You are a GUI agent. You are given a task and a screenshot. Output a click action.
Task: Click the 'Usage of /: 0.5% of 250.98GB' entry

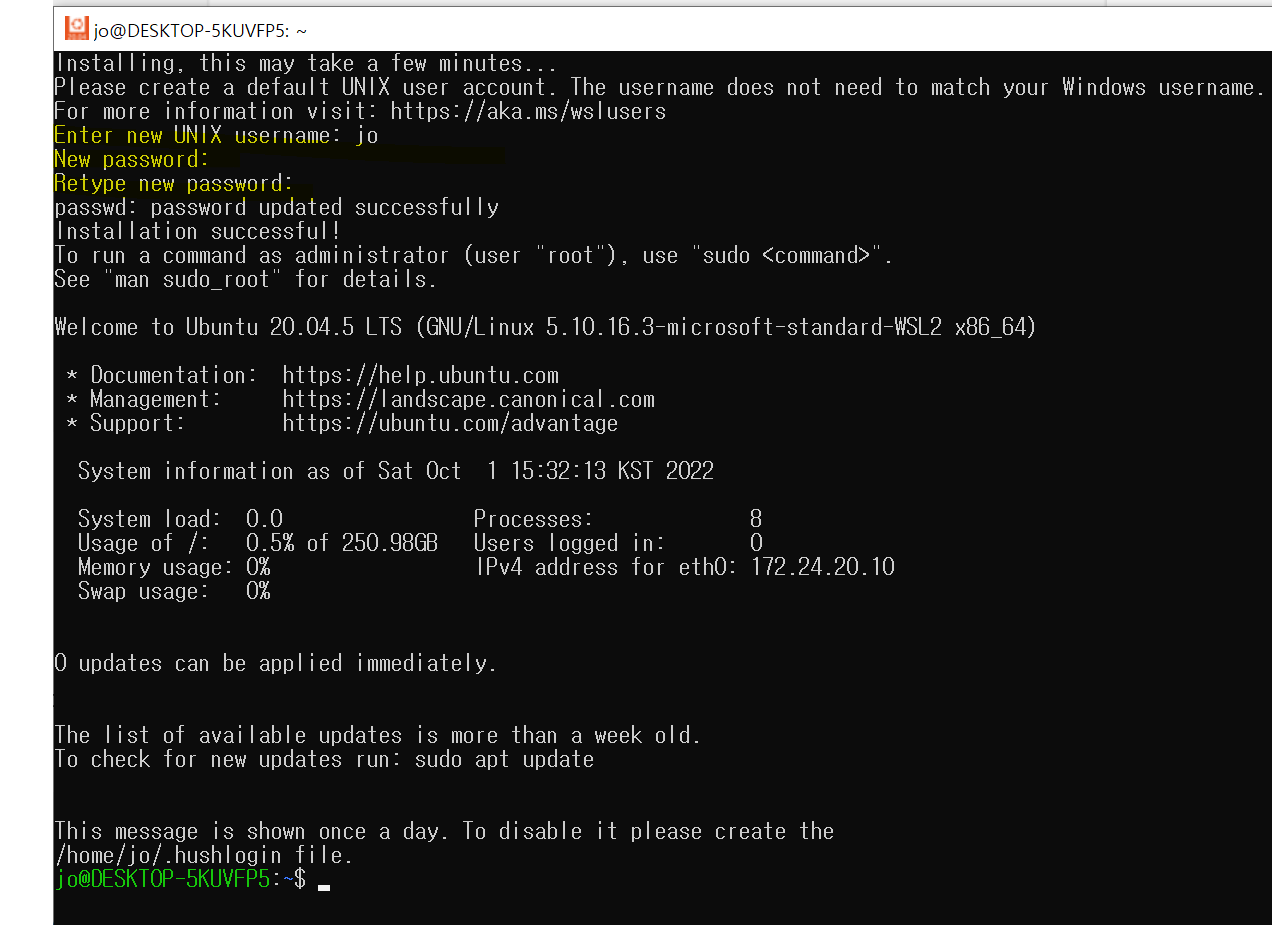pyautogui.click(x=258, y=543)
